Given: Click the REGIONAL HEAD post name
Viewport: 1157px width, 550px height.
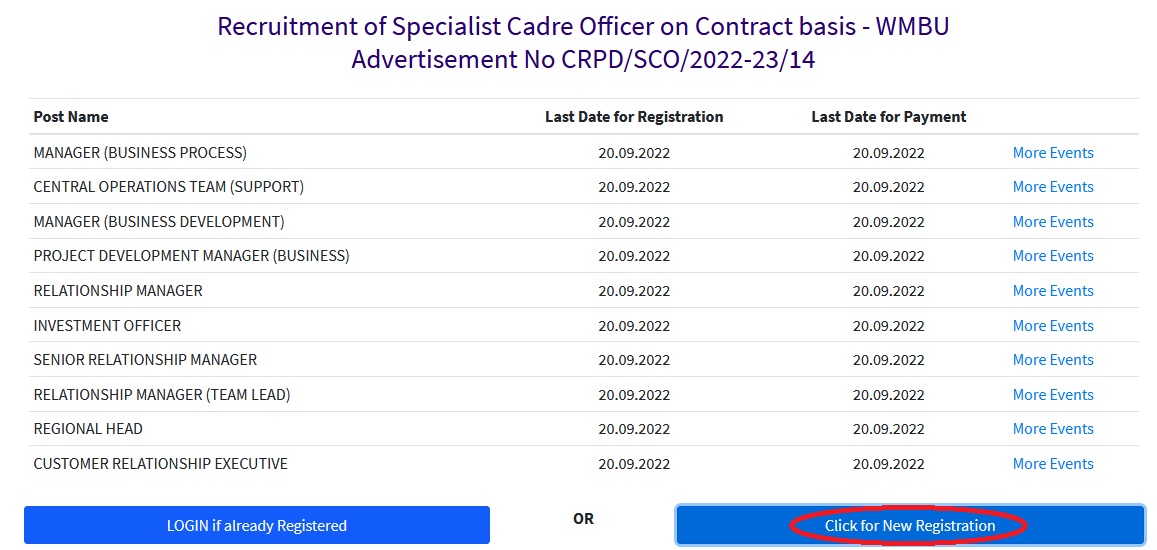Looking at the screenshot, I should (x=88, y=429).
